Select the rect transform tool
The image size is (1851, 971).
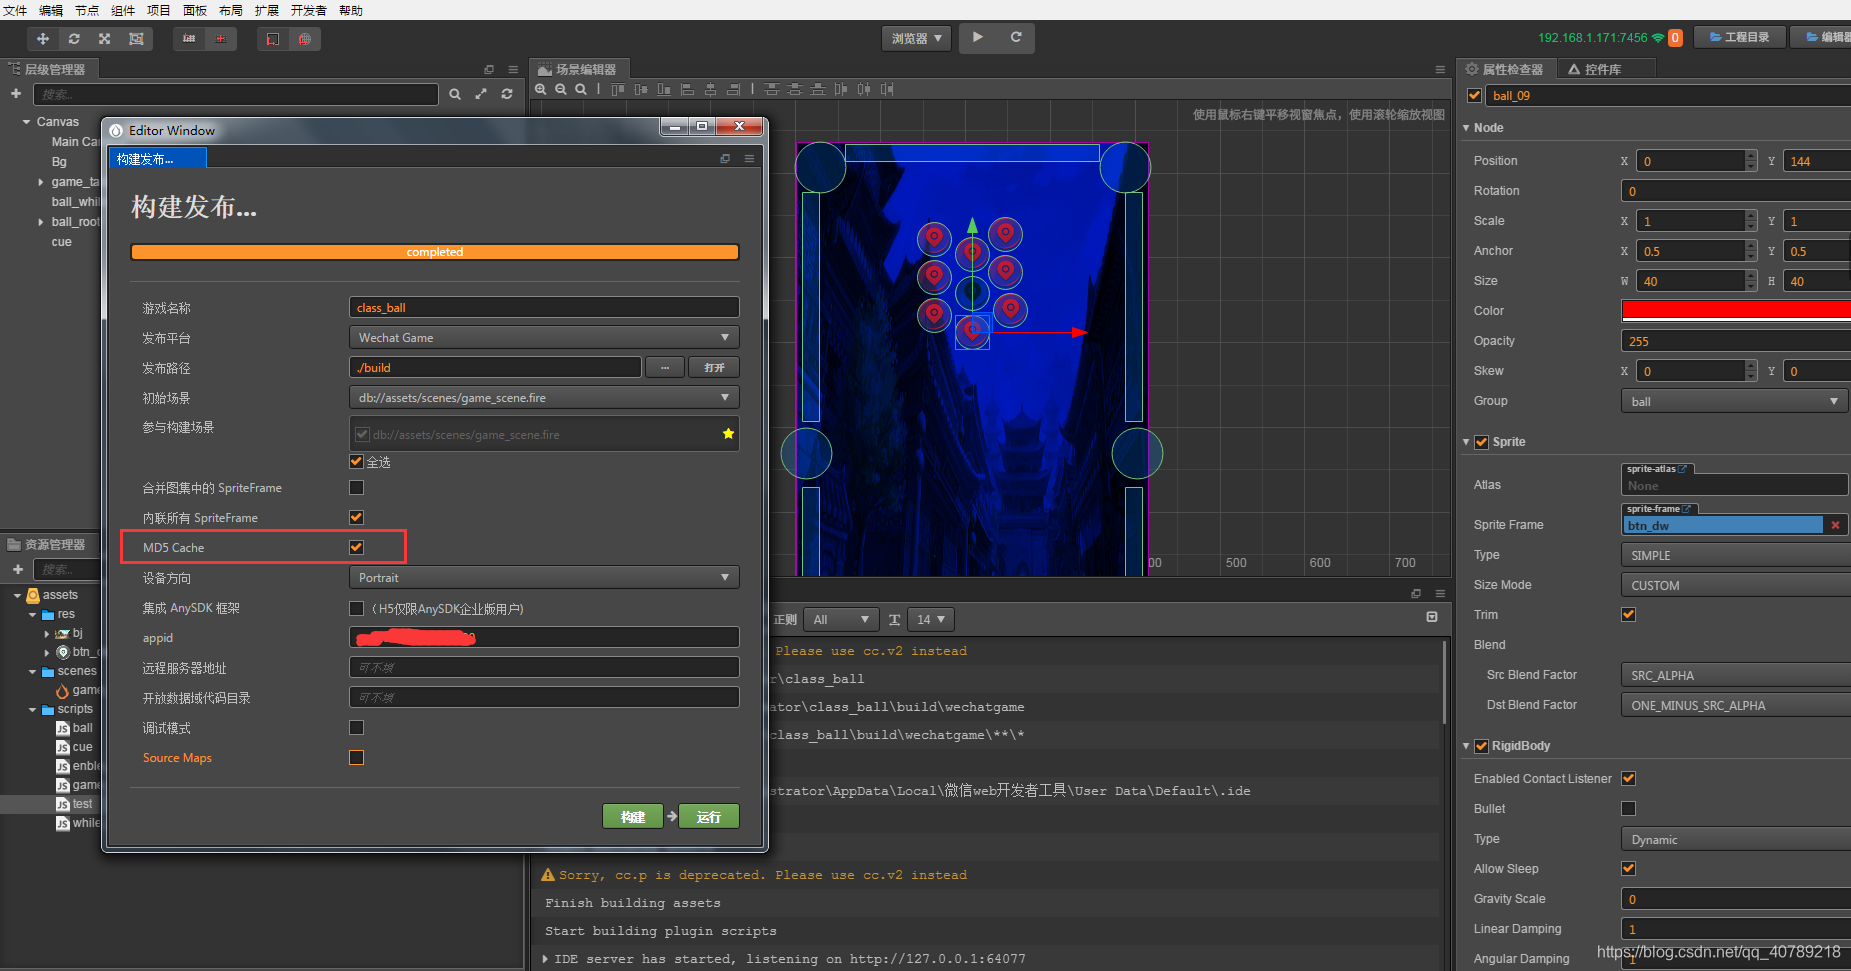[x=136, y=39]
